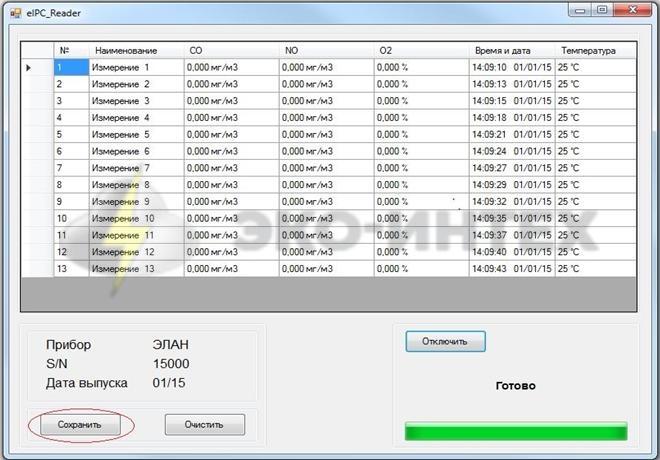Click the elPC_Reader title bar app icon

tap(13, 10)
